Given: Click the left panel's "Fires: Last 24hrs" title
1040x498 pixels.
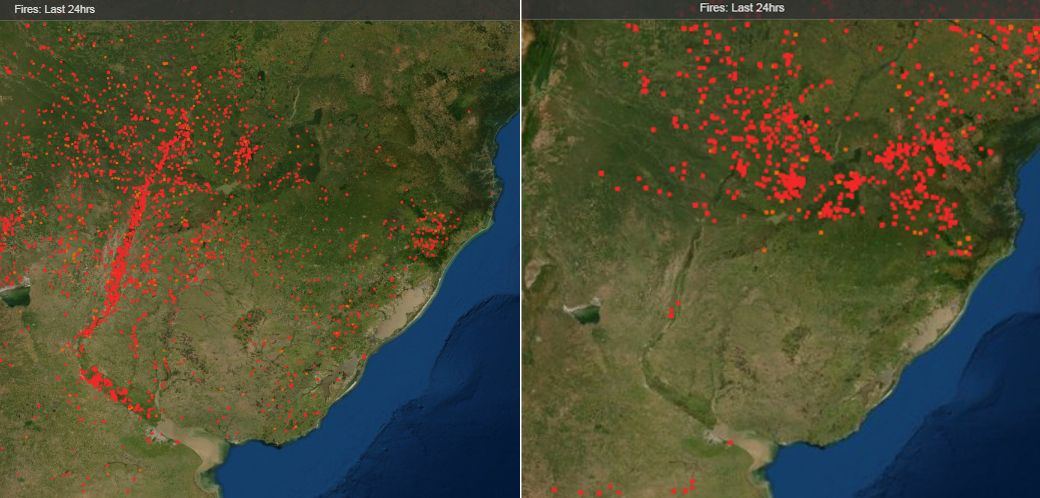Looking at the screenshot, I should point(54,8).
